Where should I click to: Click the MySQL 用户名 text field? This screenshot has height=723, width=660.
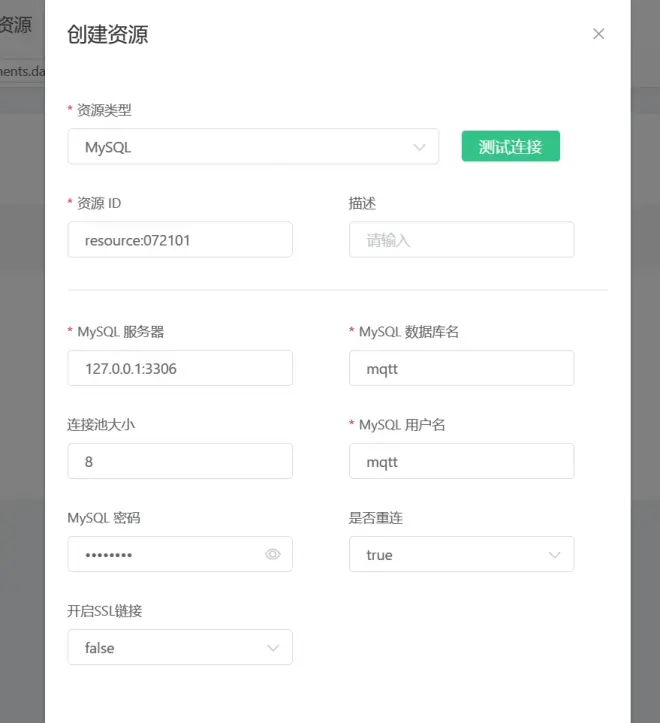[x=461, y=461]
